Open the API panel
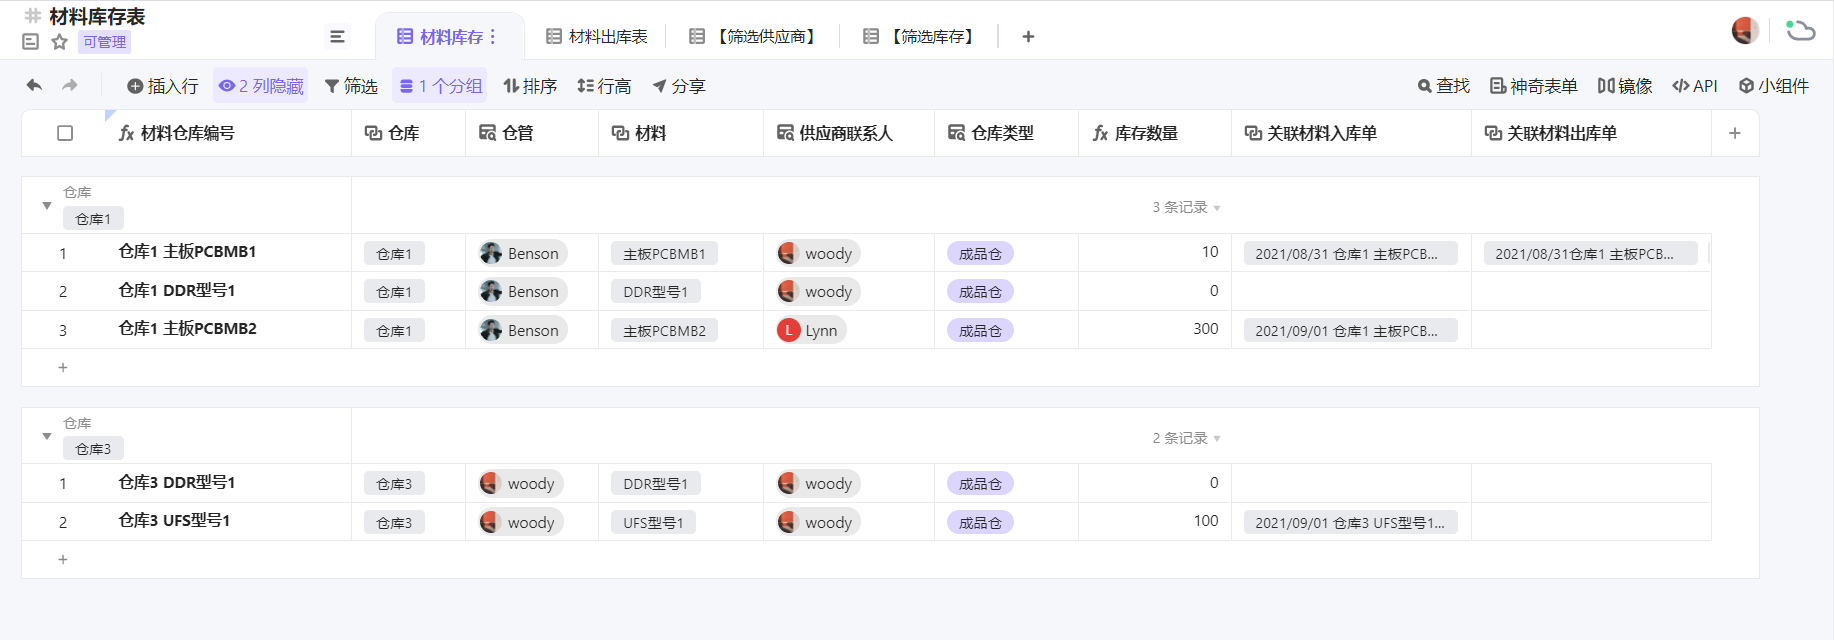 coord(1695,86)
